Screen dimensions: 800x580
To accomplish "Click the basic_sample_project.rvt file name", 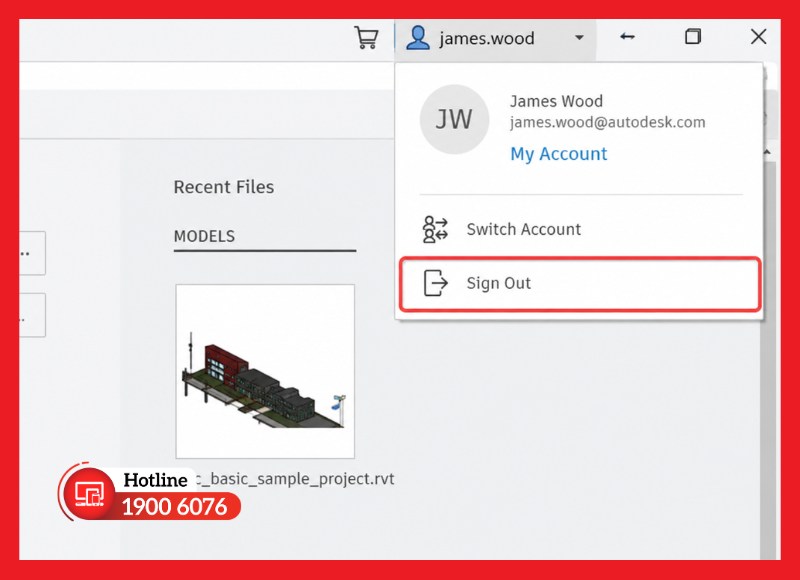I will [x=292, y=478].
